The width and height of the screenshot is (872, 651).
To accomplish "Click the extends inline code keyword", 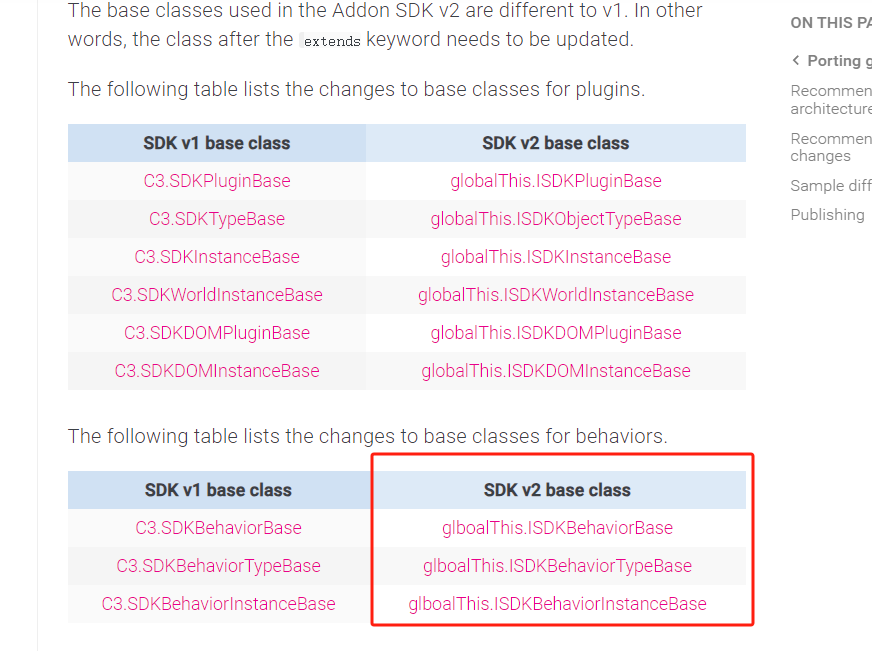I will pos(332,41).
